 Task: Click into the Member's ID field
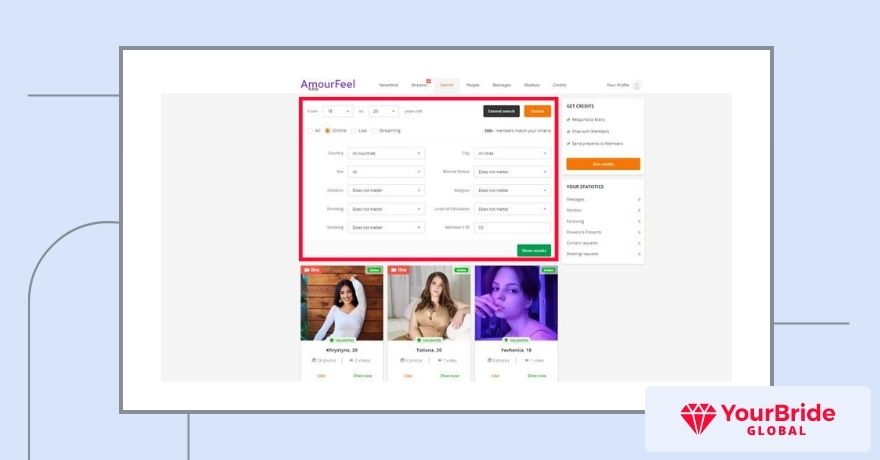(x=512, y=227)
